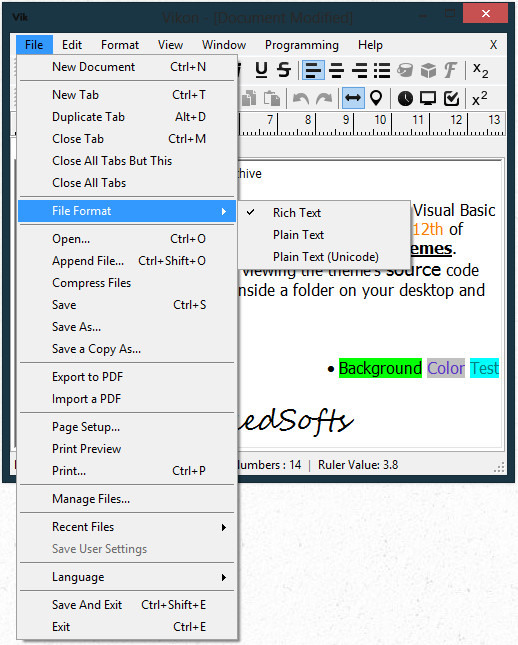Choose New Document from File menu
Screen dimensions: 518x645
pyautogui.click(x=127, y=67)
